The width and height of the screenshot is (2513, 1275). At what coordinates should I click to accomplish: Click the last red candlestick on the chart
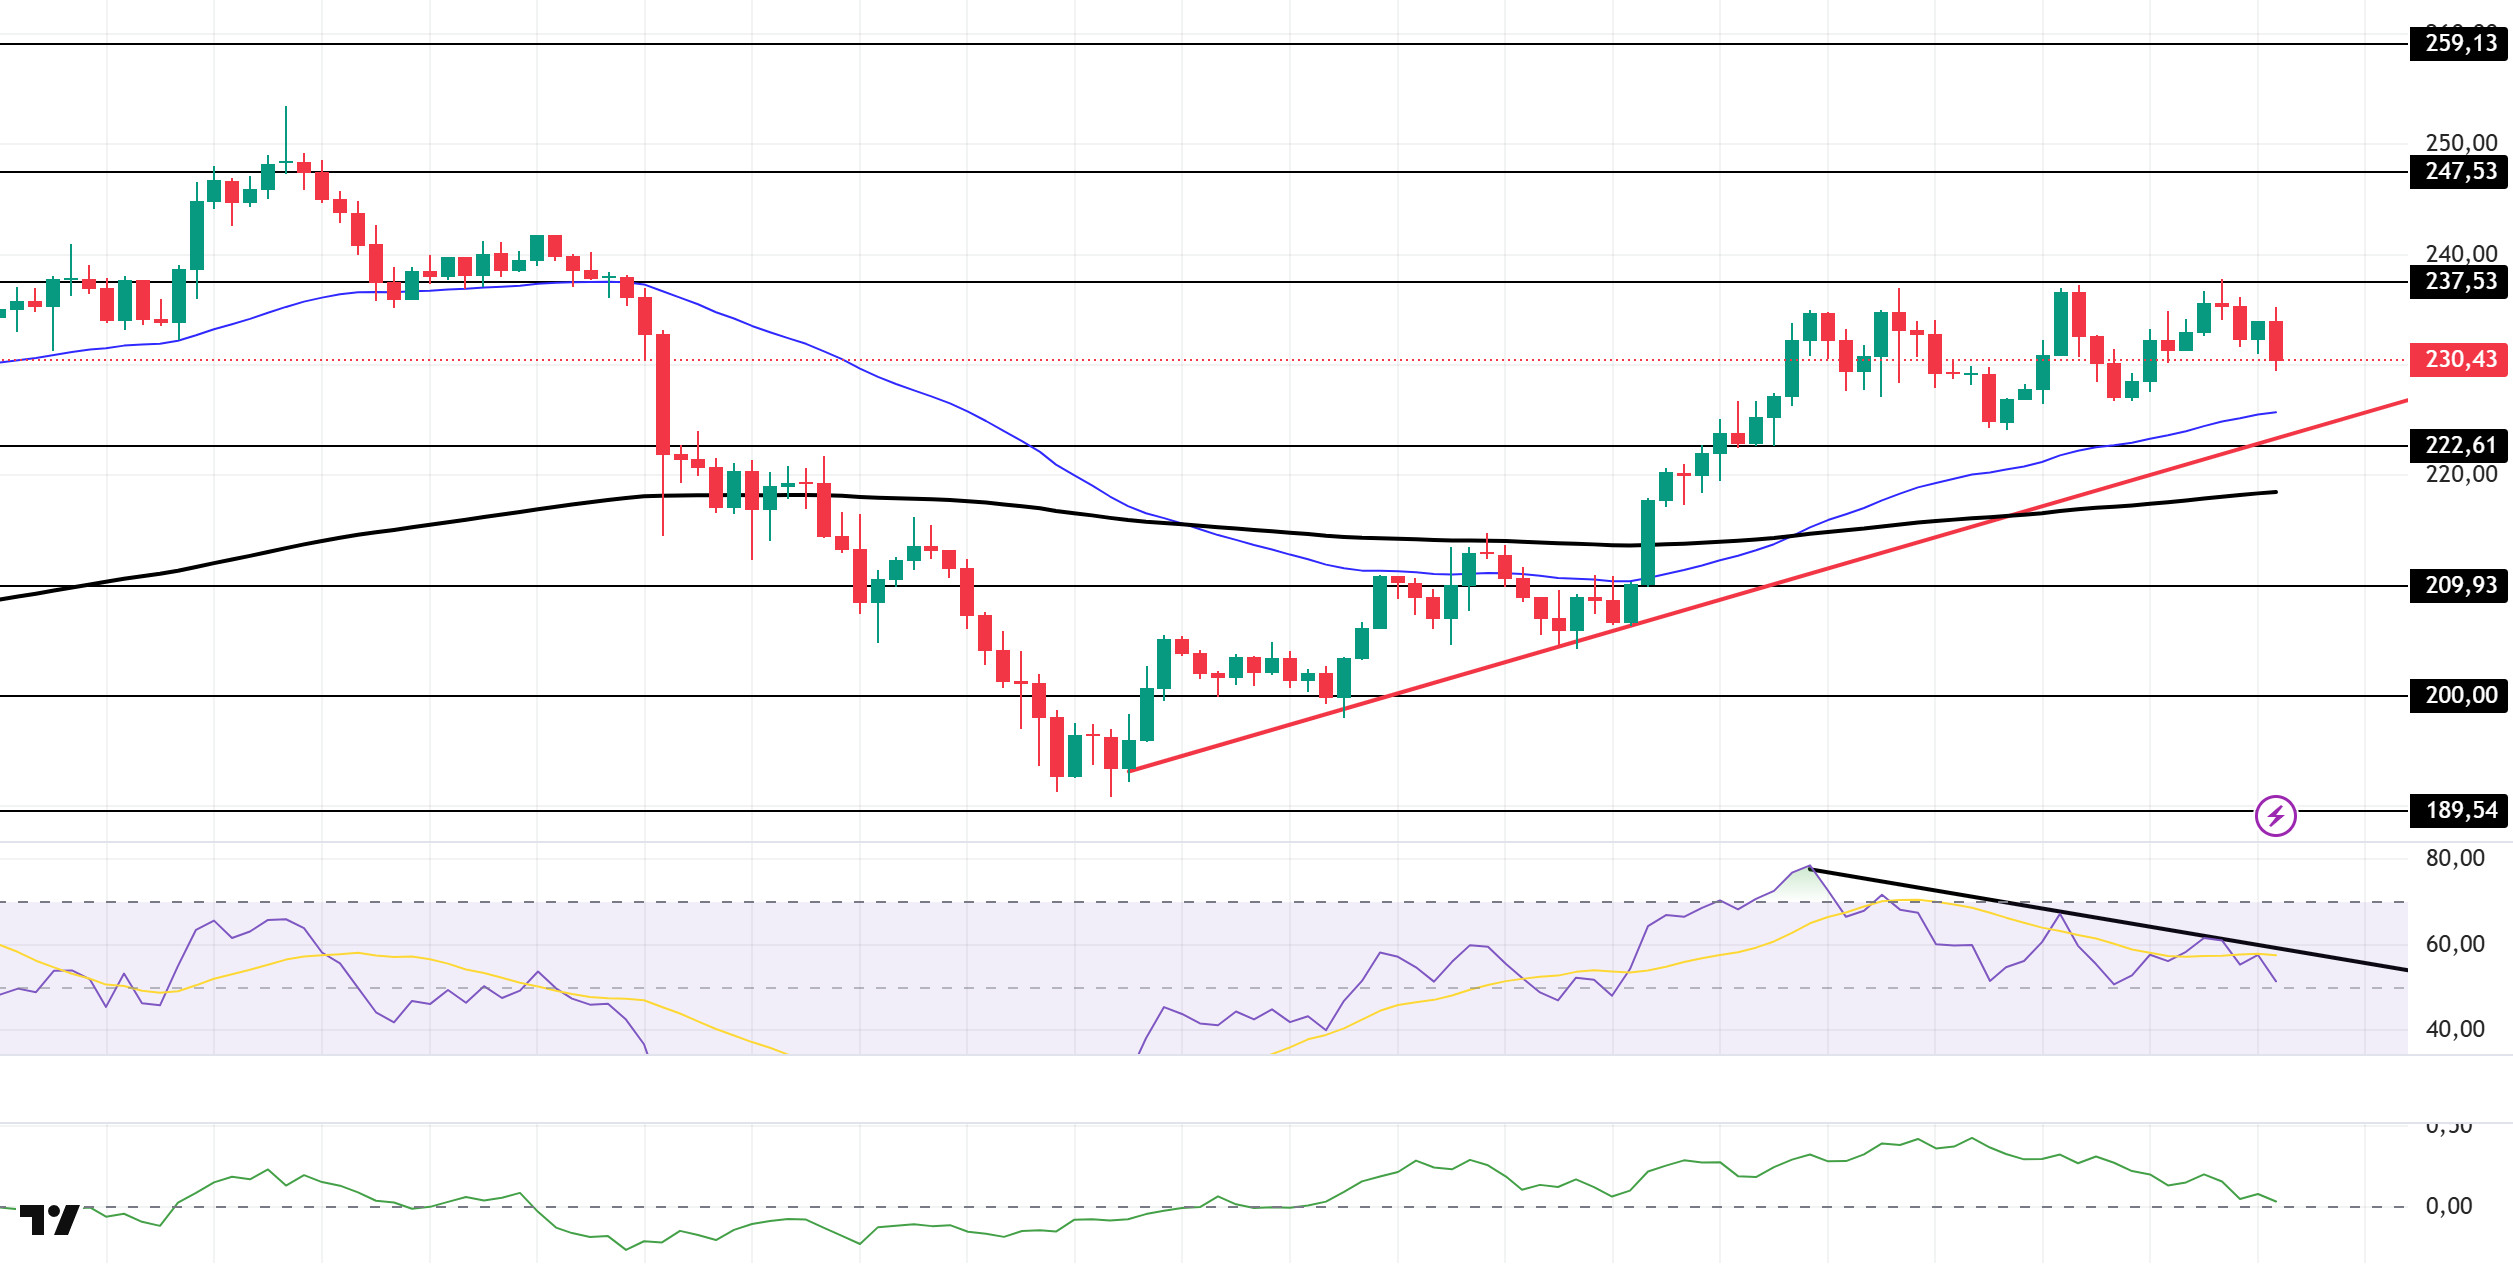2276,341
